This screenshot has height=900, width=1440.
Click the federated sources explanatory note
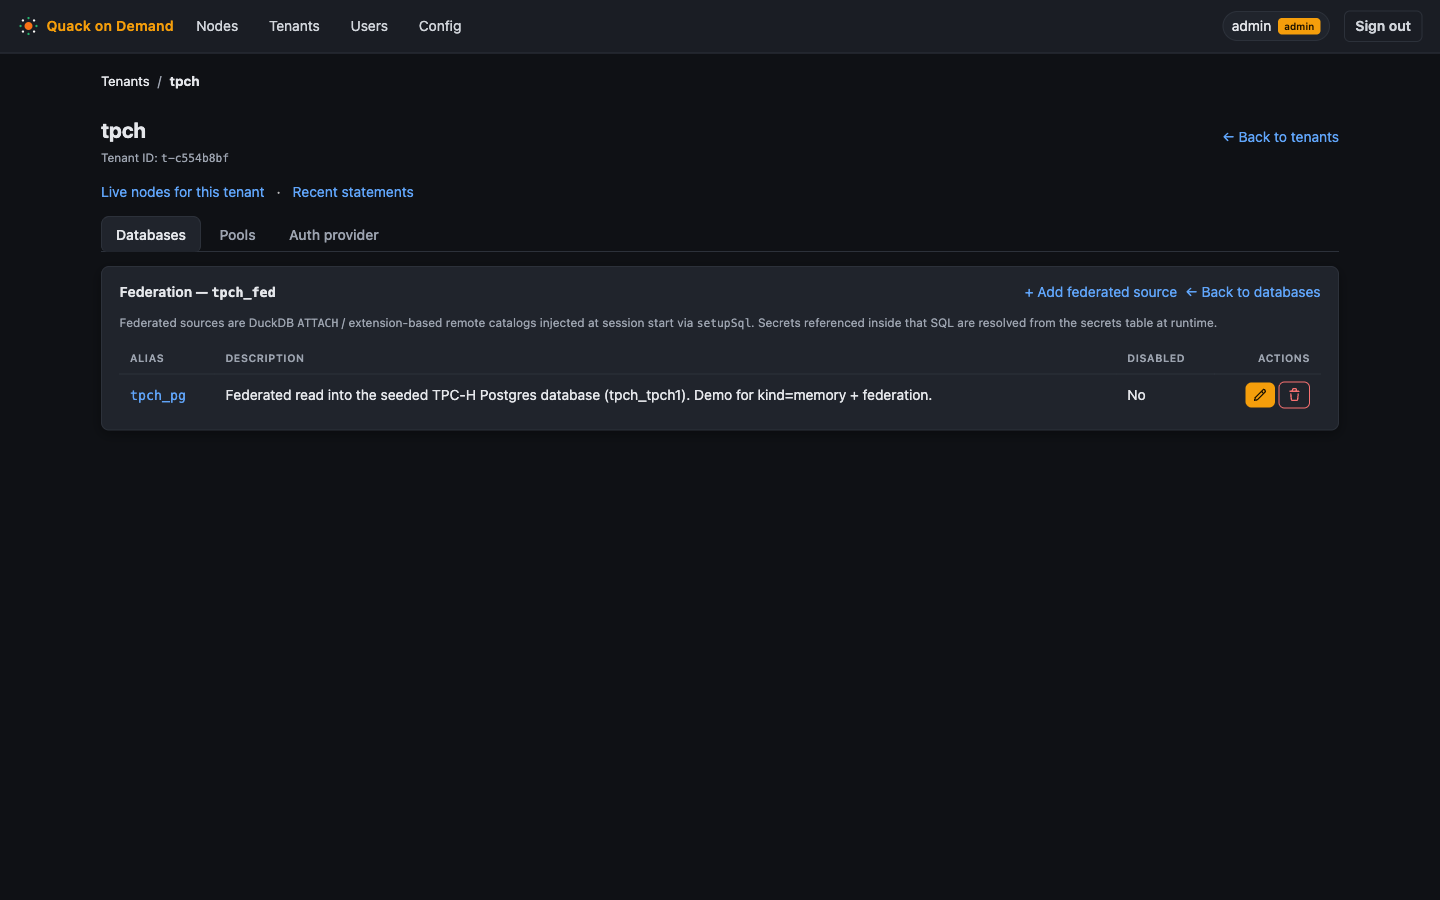click(x=668, y=323)
